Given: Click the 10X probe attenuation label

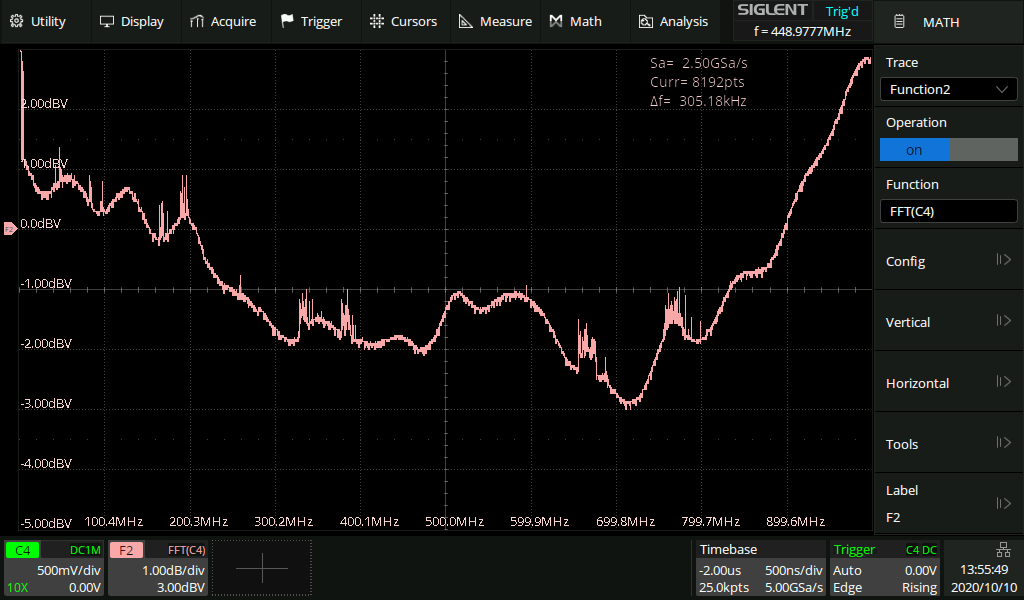Looking at the screenshot, I should tap(18, 588).
